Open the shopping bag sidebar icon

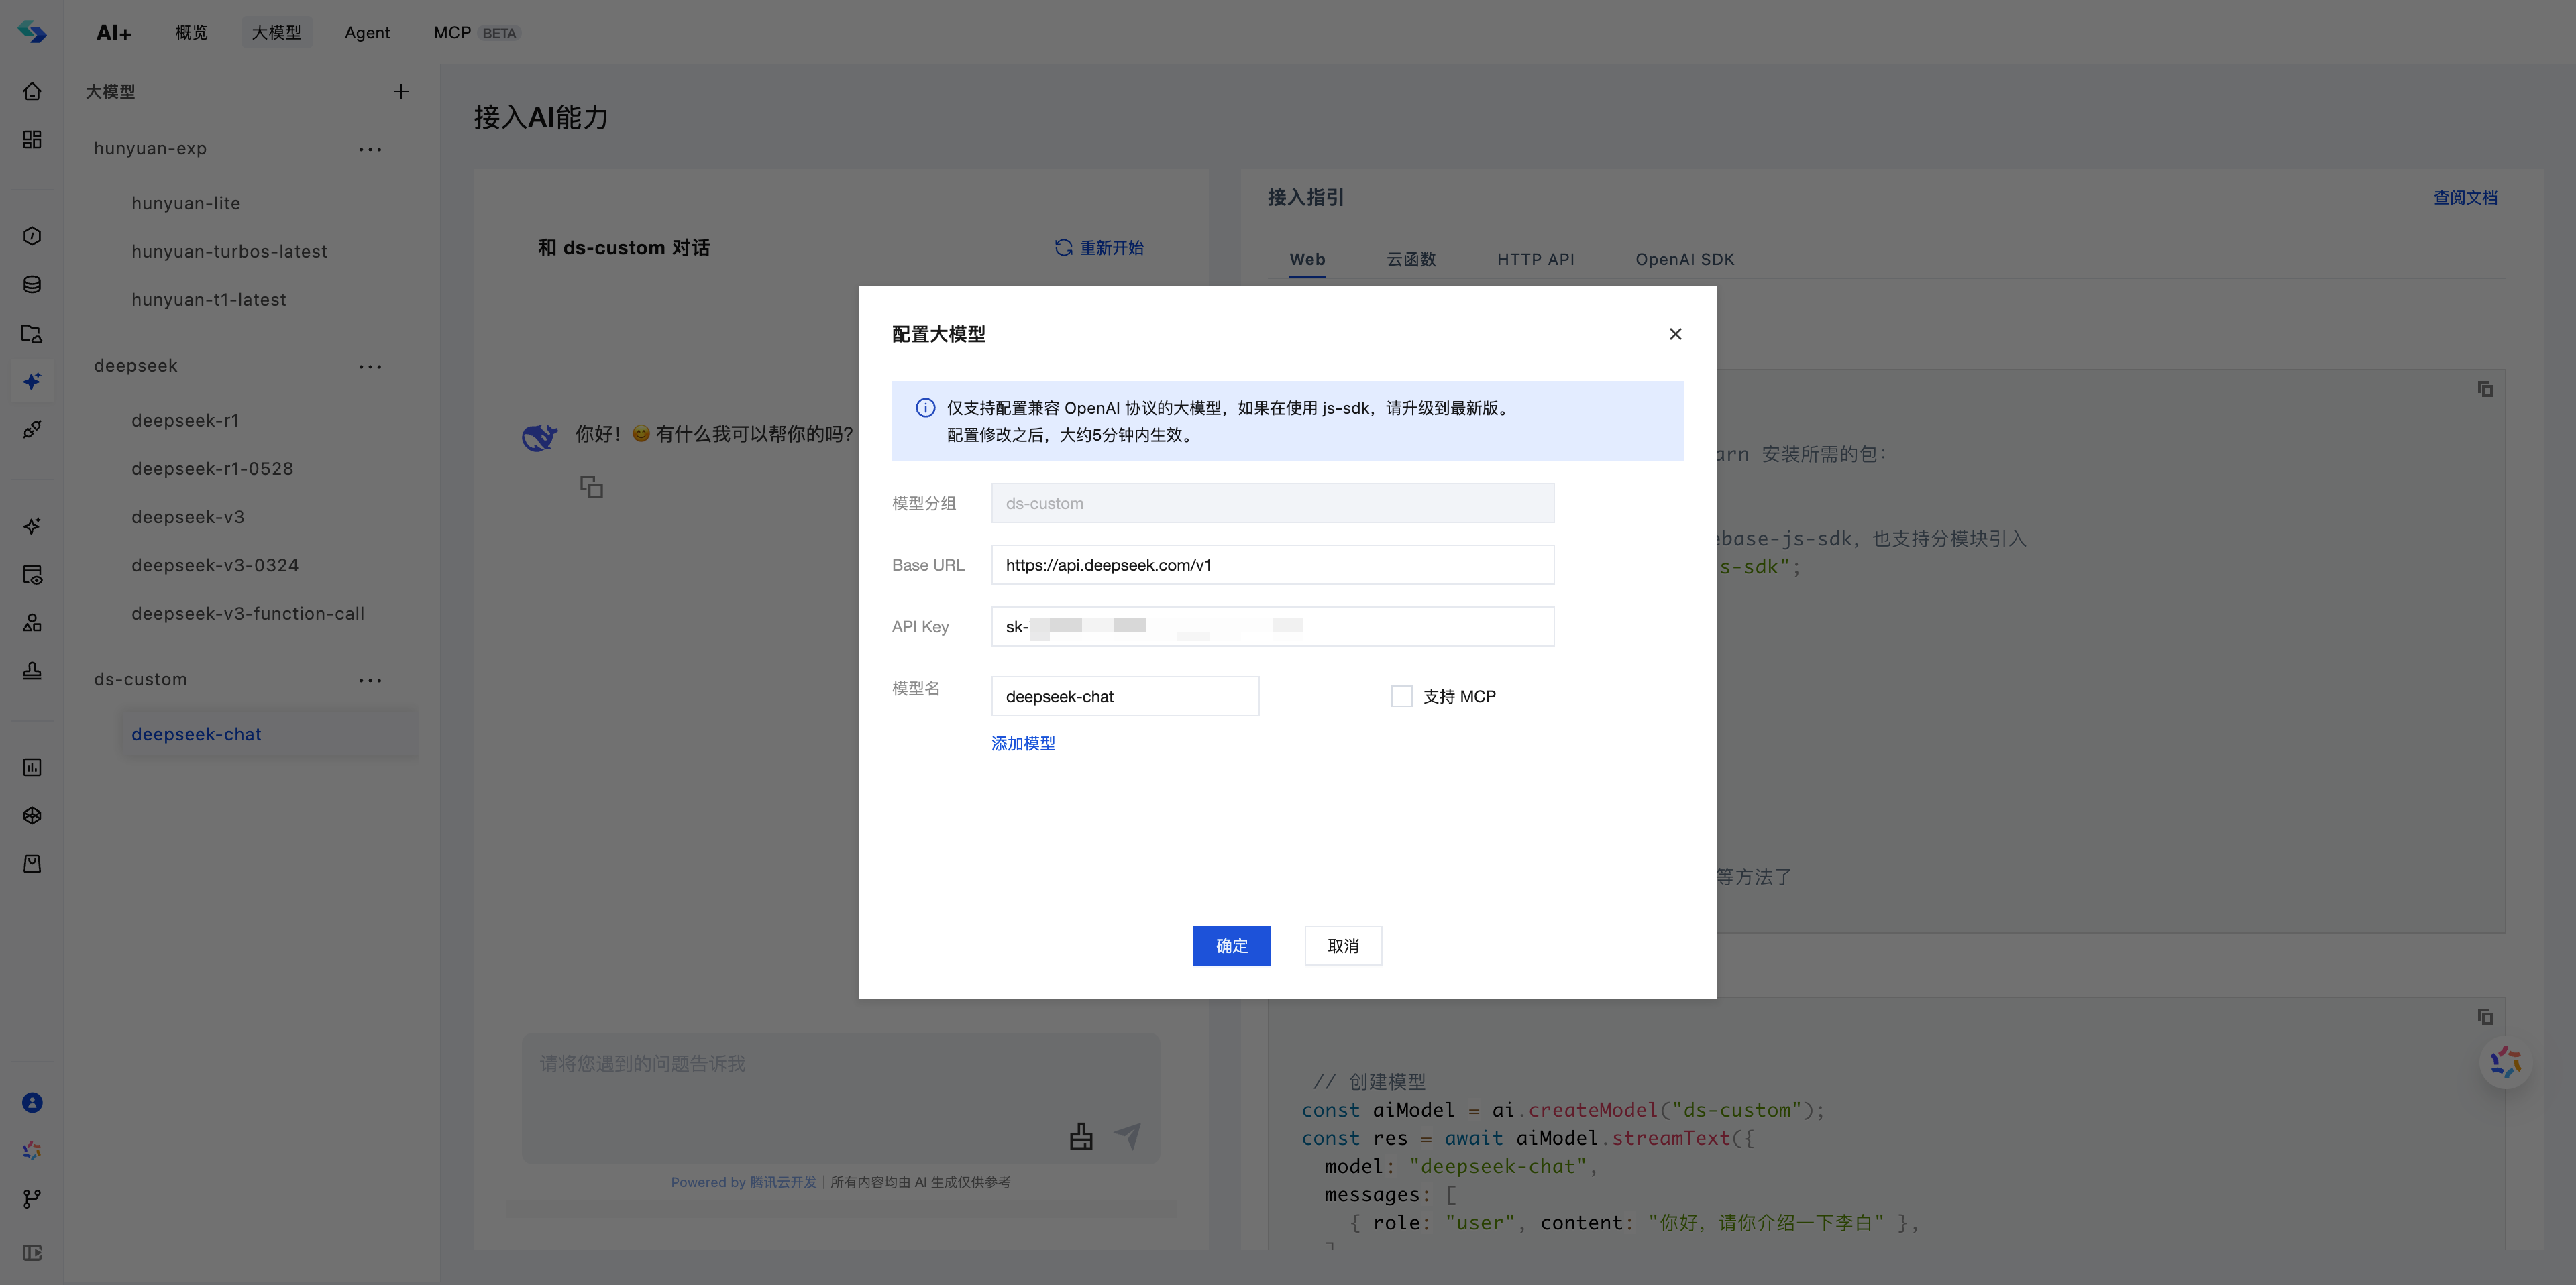[x=32, y=863]
